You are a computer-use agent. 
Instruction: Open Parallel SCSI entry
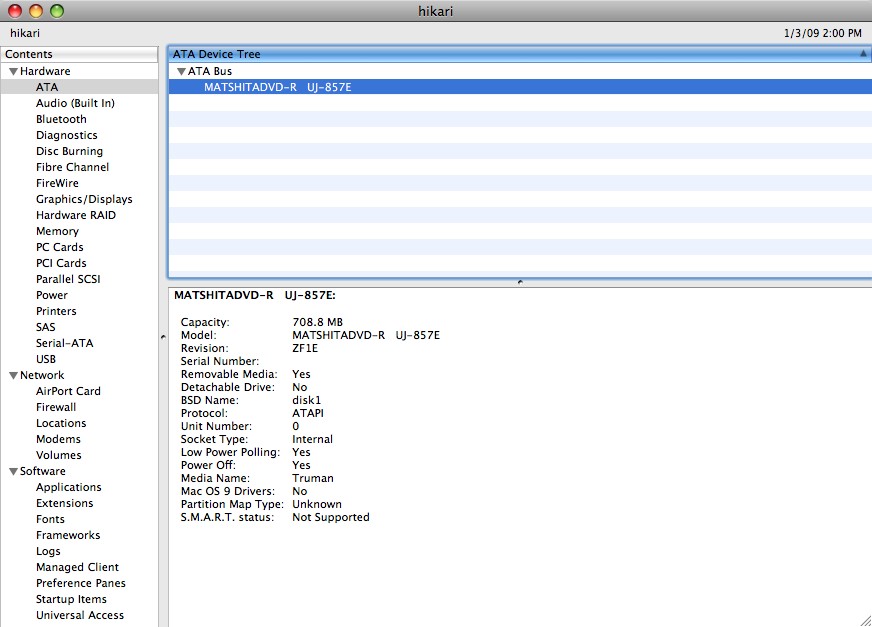(68, 279)
